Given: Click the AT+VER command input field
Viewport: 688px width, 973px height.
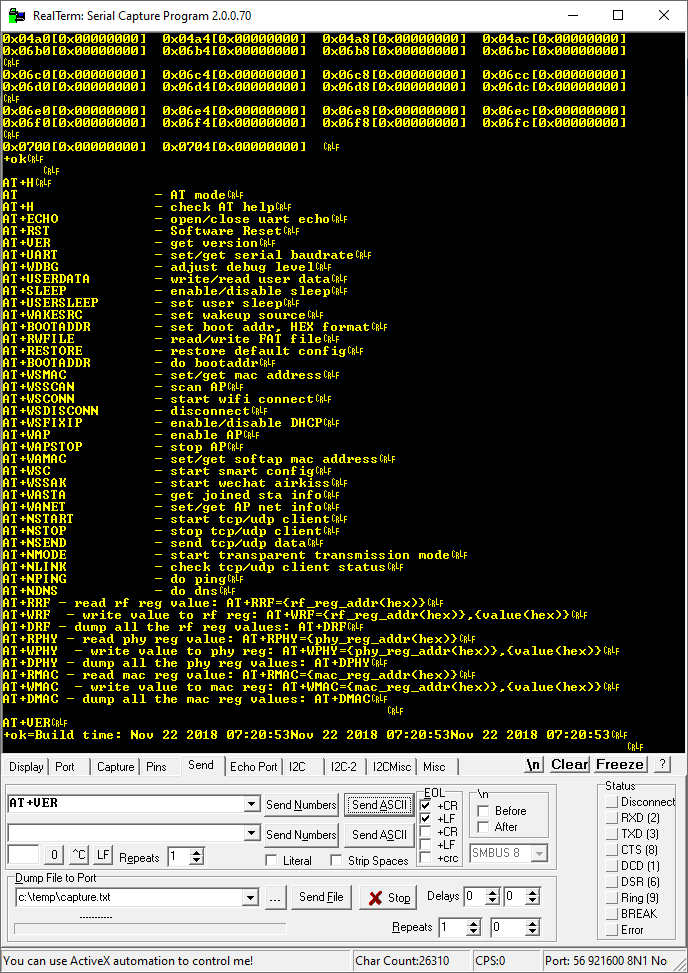Looking at the screenshot, I should click(x=126, y=804).
